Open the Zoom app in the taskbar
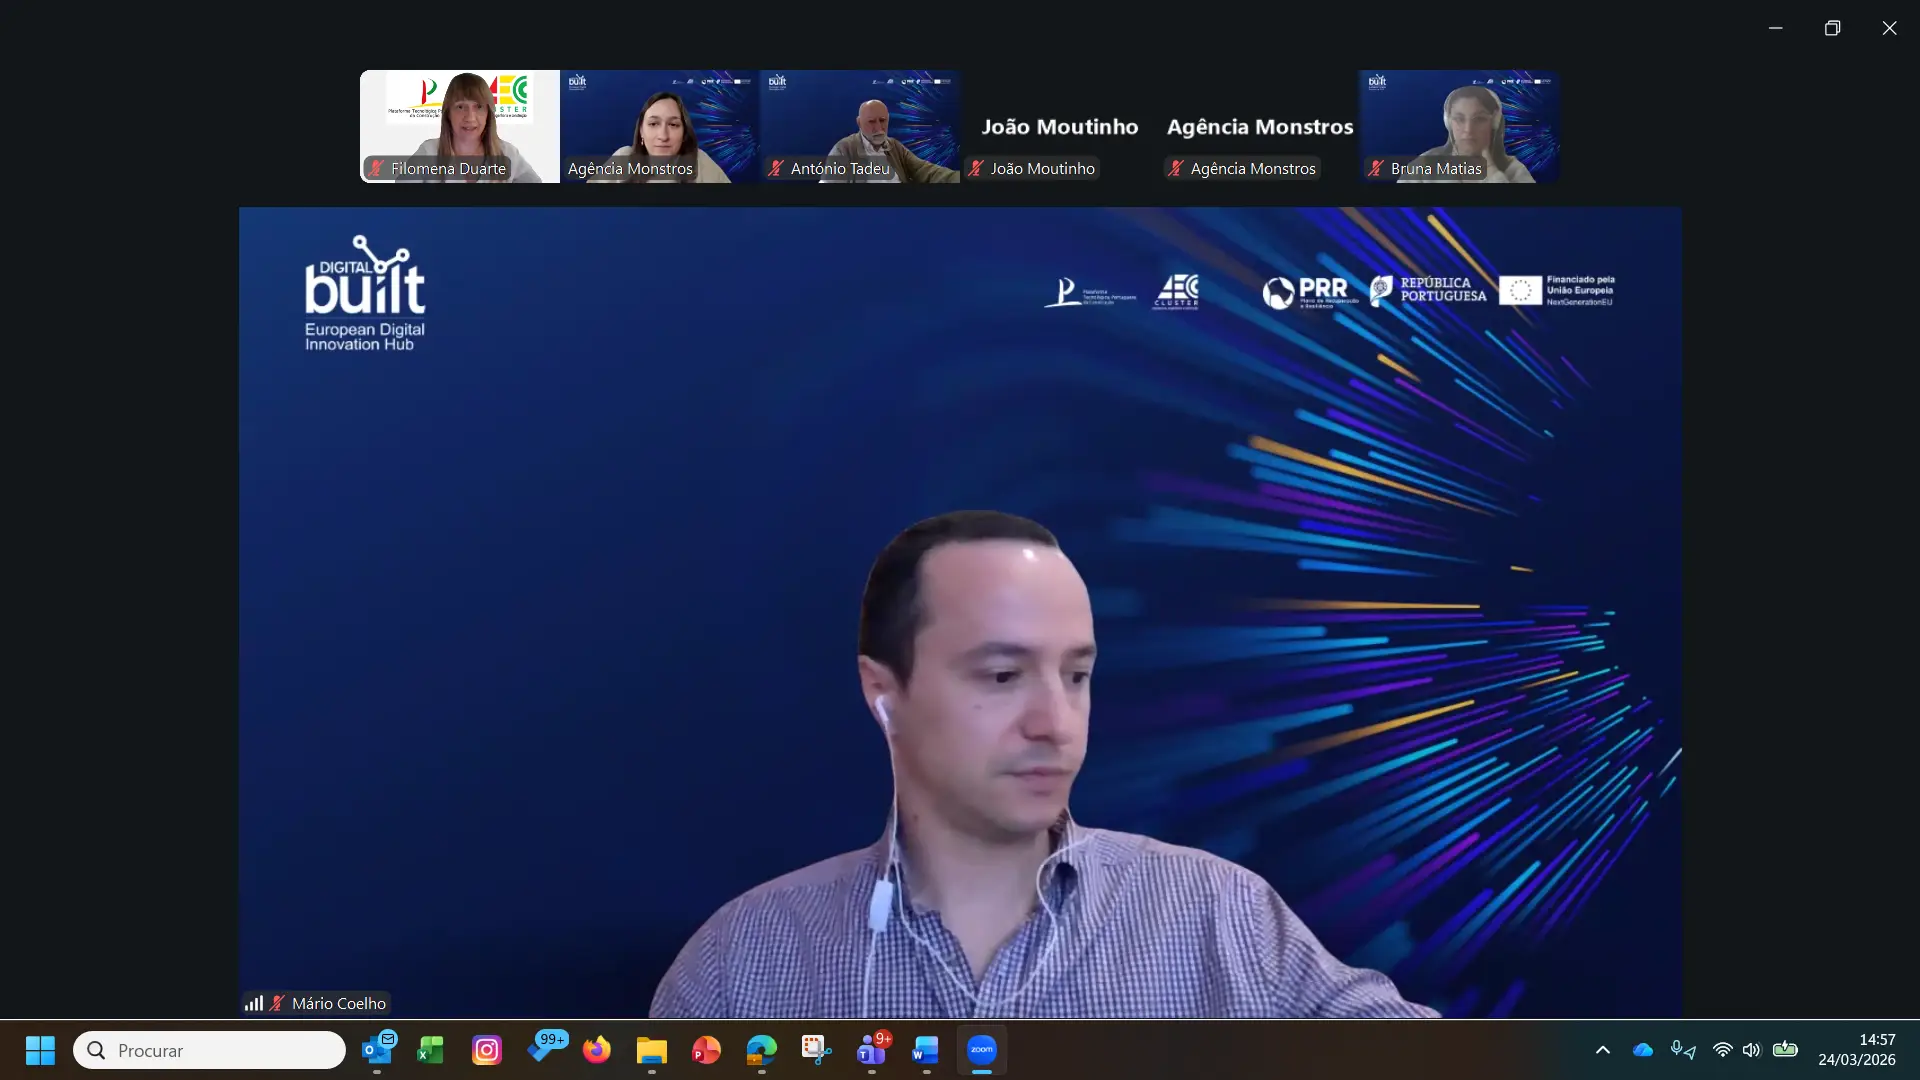1920x1080 pixels. click(982, 1050)
